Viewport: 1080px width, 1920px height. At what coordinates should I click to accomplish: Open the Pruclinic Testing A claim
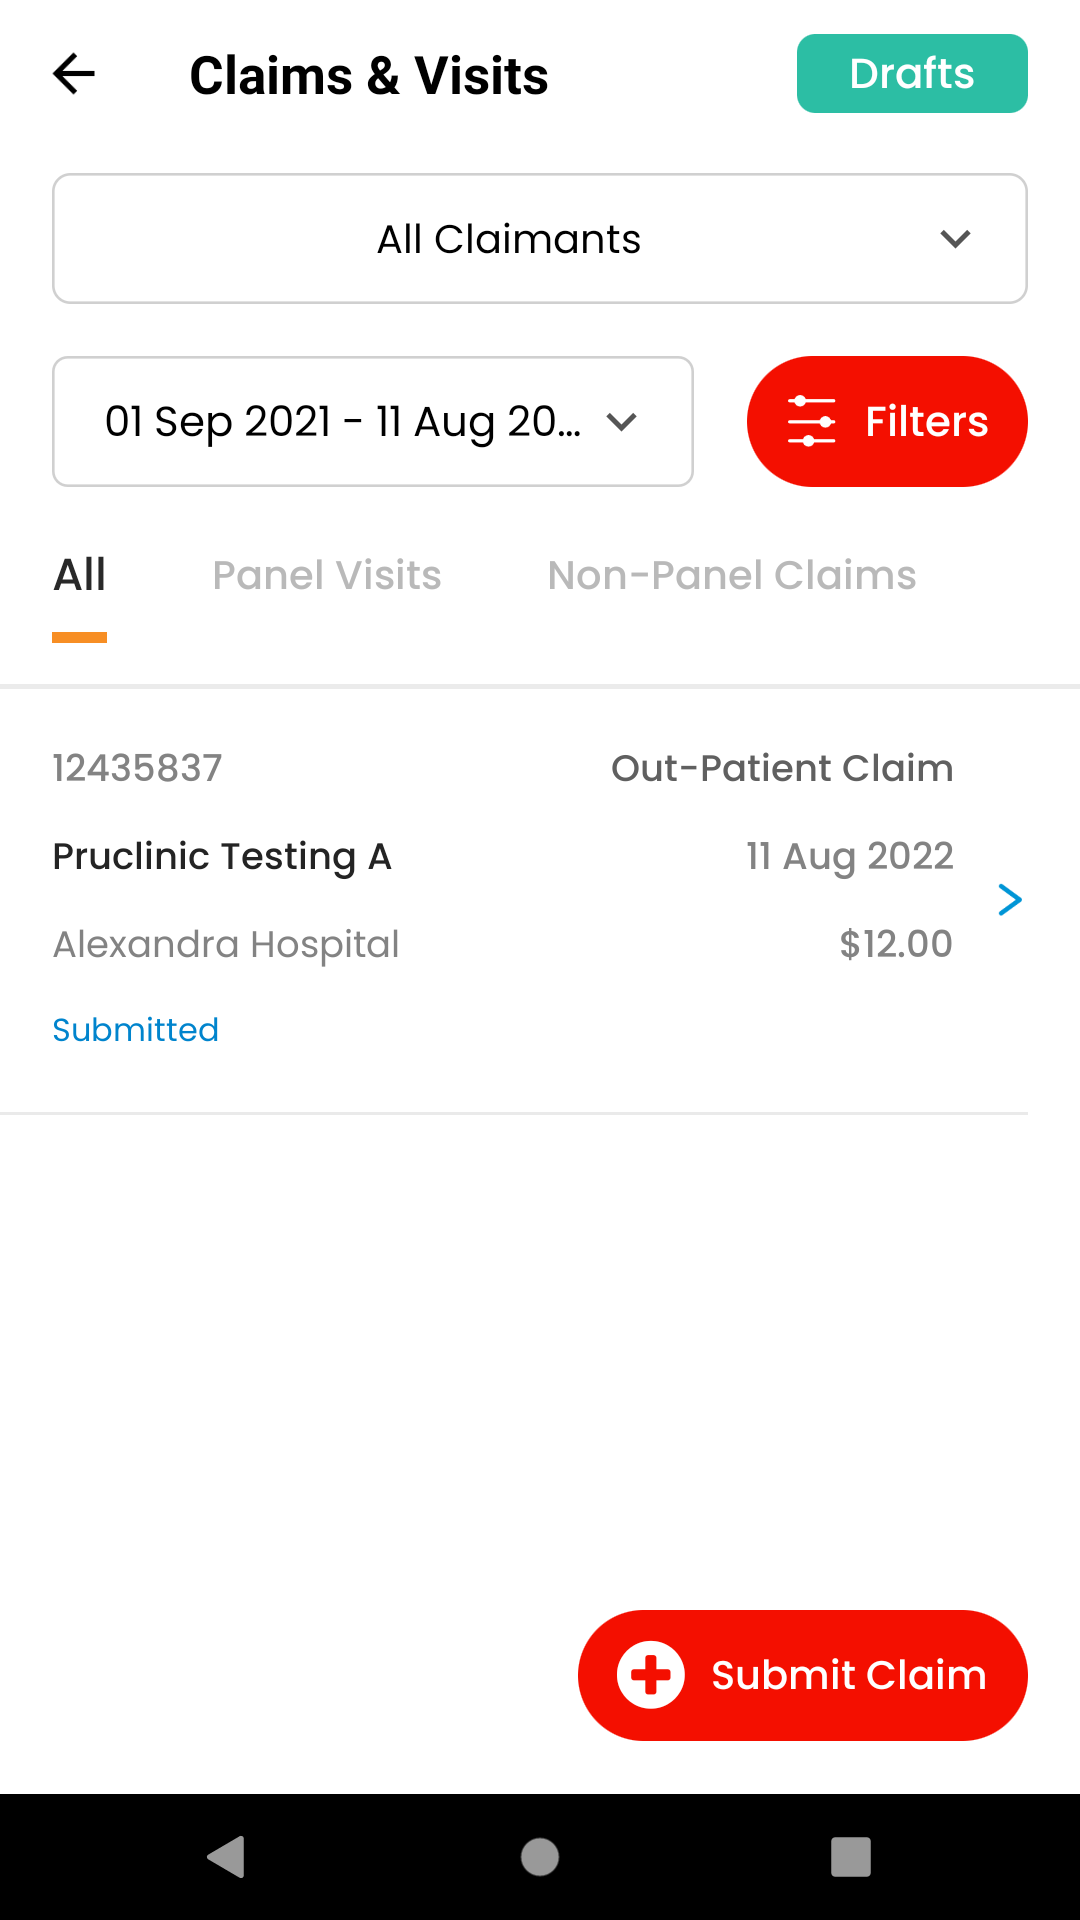point(222,856)
